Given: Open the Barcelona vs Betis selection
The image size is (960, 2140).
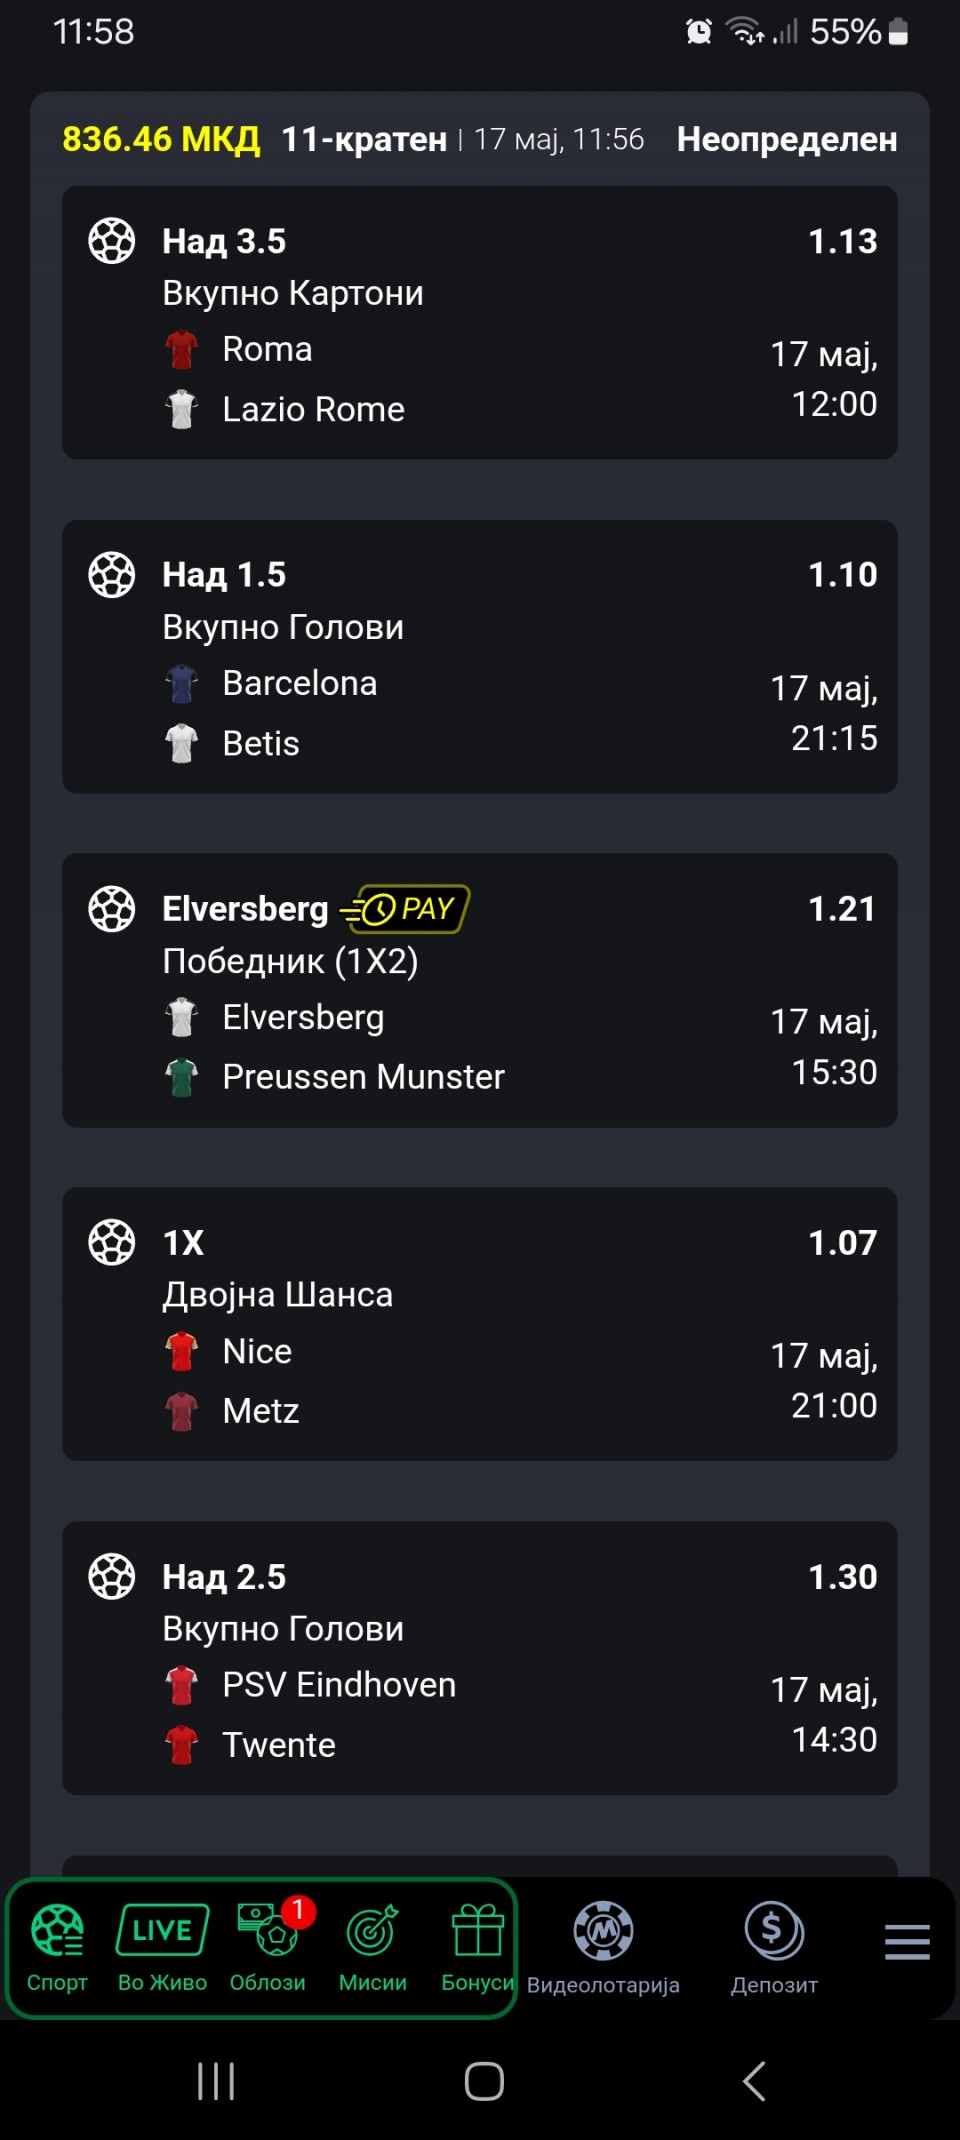Looking at the screenshot, I should 480,657.
